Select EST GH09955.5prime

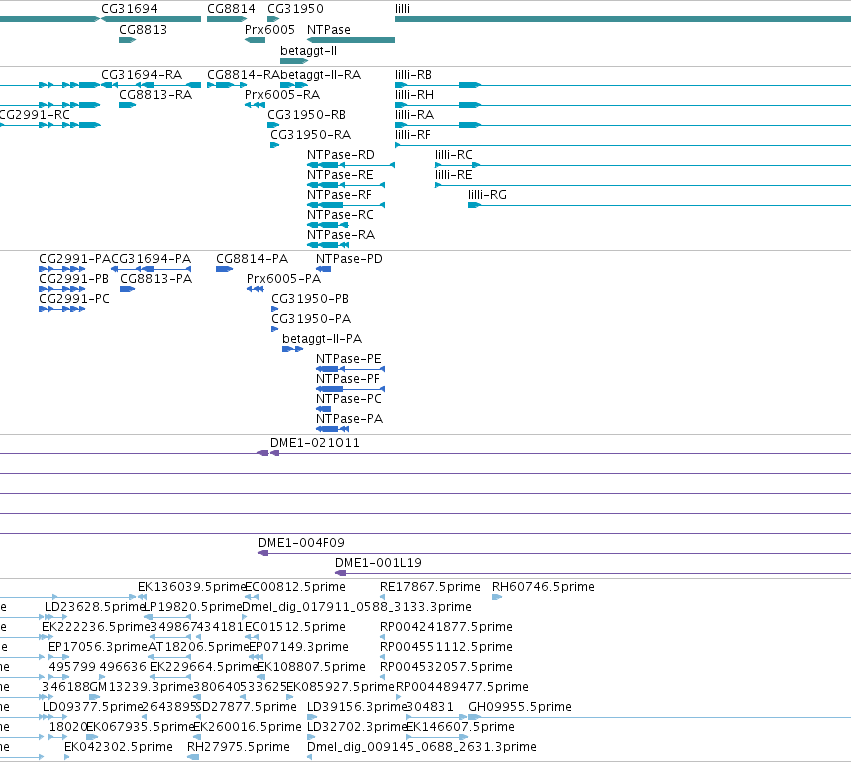pos(520,708)
